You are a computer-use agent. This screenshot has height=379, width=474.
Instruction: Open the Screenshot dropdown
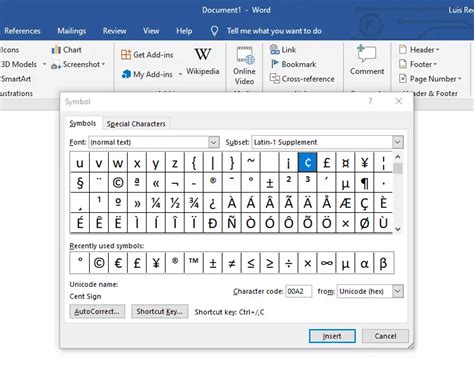tap(78, 64)
